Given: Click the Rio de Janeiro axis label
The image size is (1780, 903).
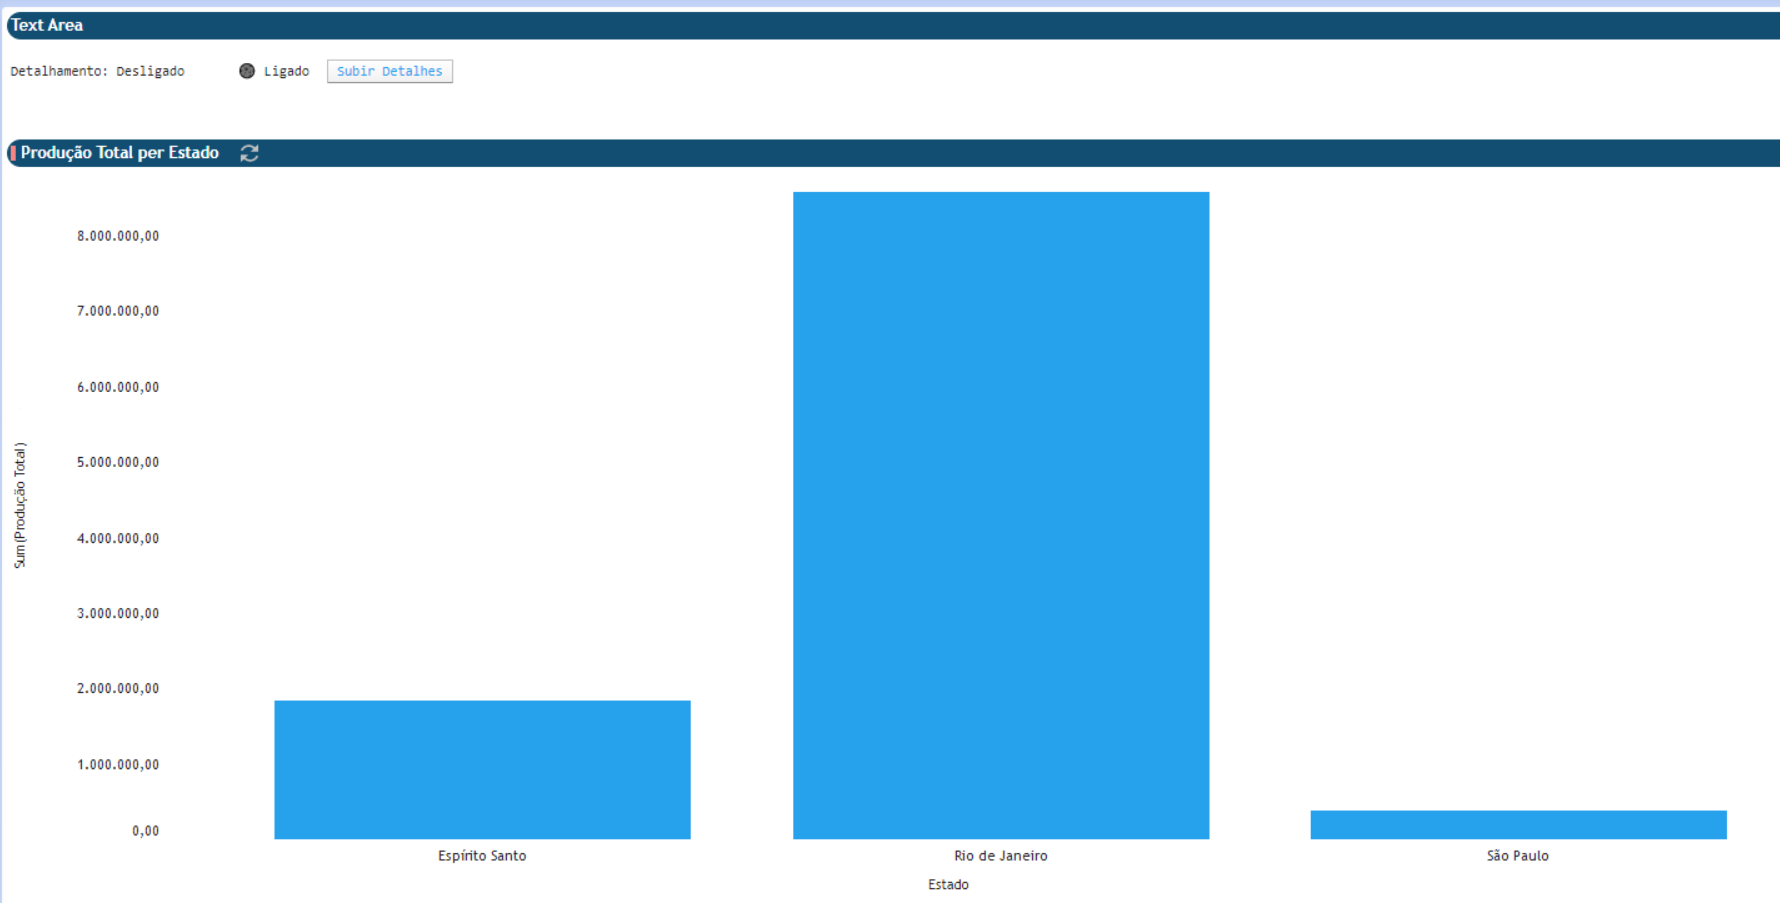Looking at the screenshot, I should click(x=1000, y=856).
